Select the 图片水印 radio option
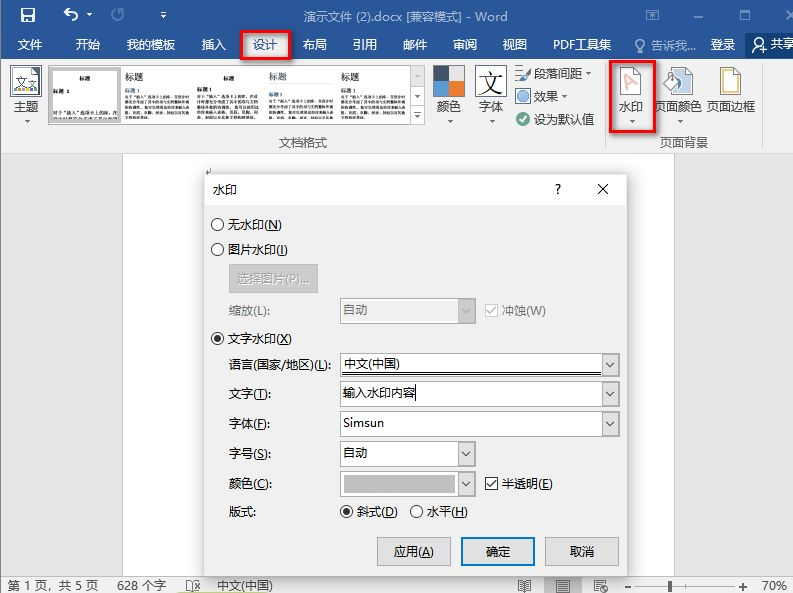793x593 pixels. tap(217, 249)
